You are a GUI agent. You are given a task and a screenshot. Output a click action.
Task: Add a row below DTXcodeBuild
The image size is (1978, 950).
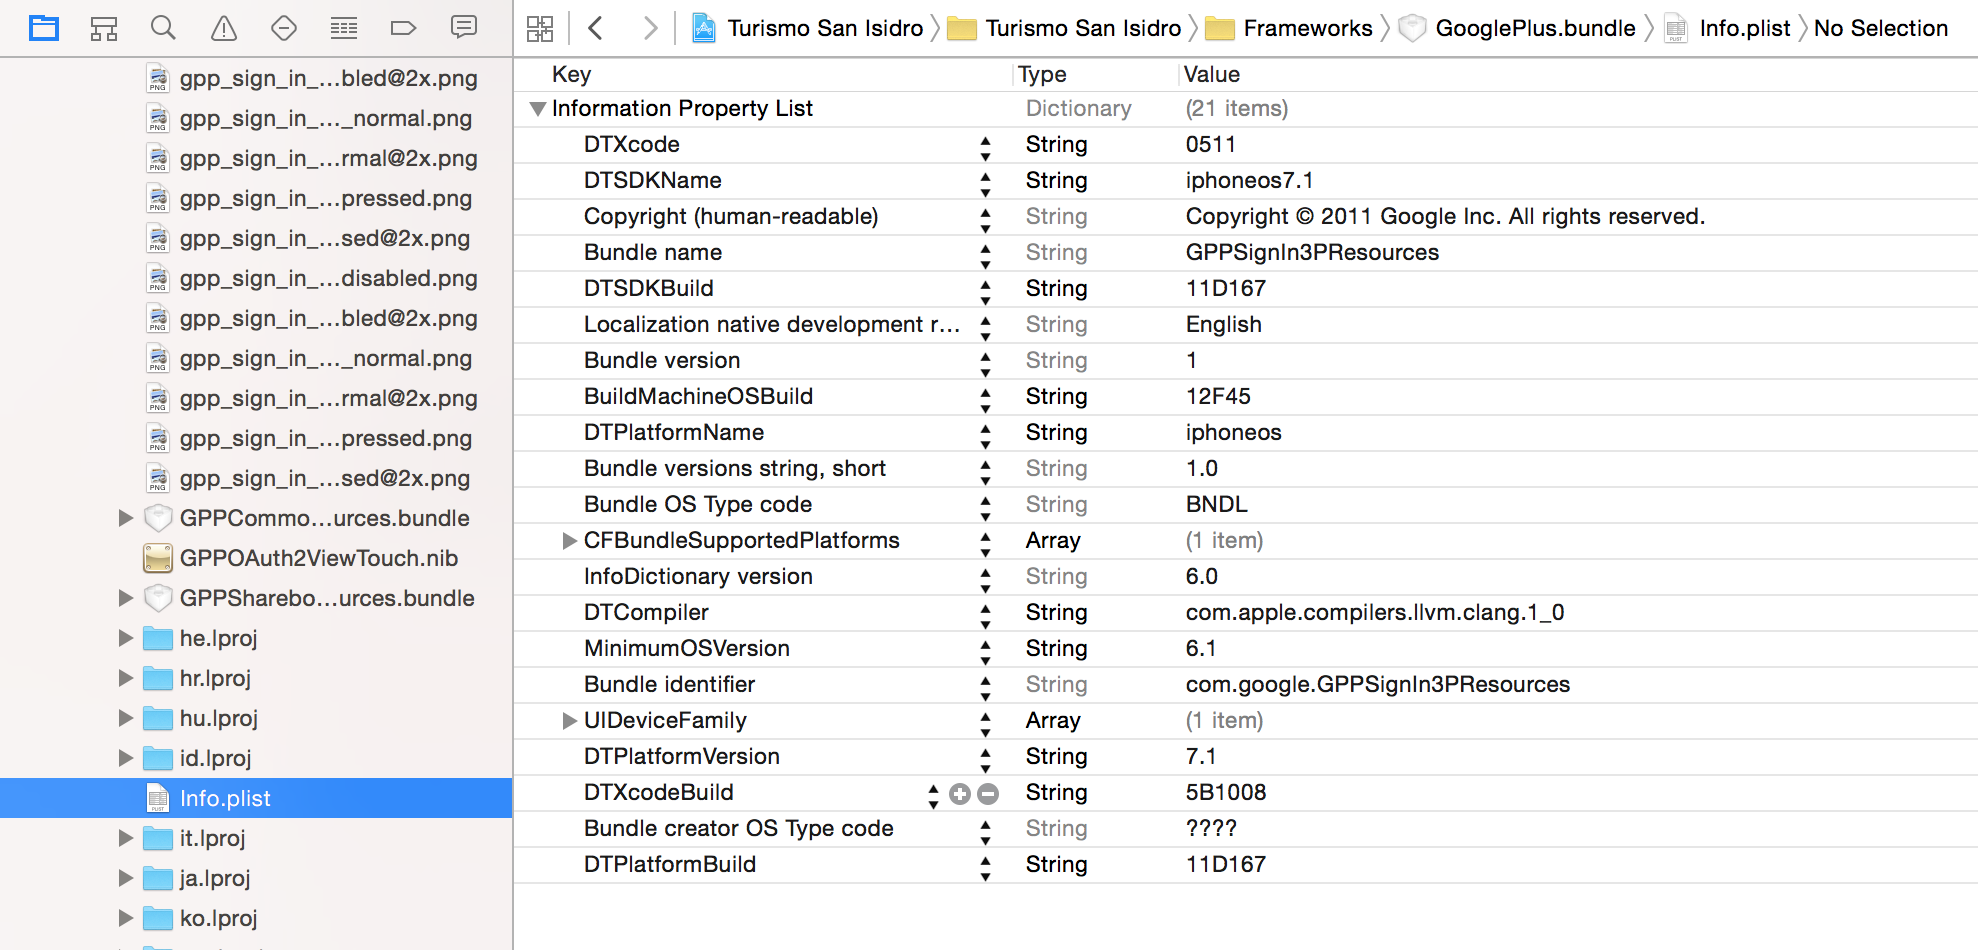(x=960, y=794)
